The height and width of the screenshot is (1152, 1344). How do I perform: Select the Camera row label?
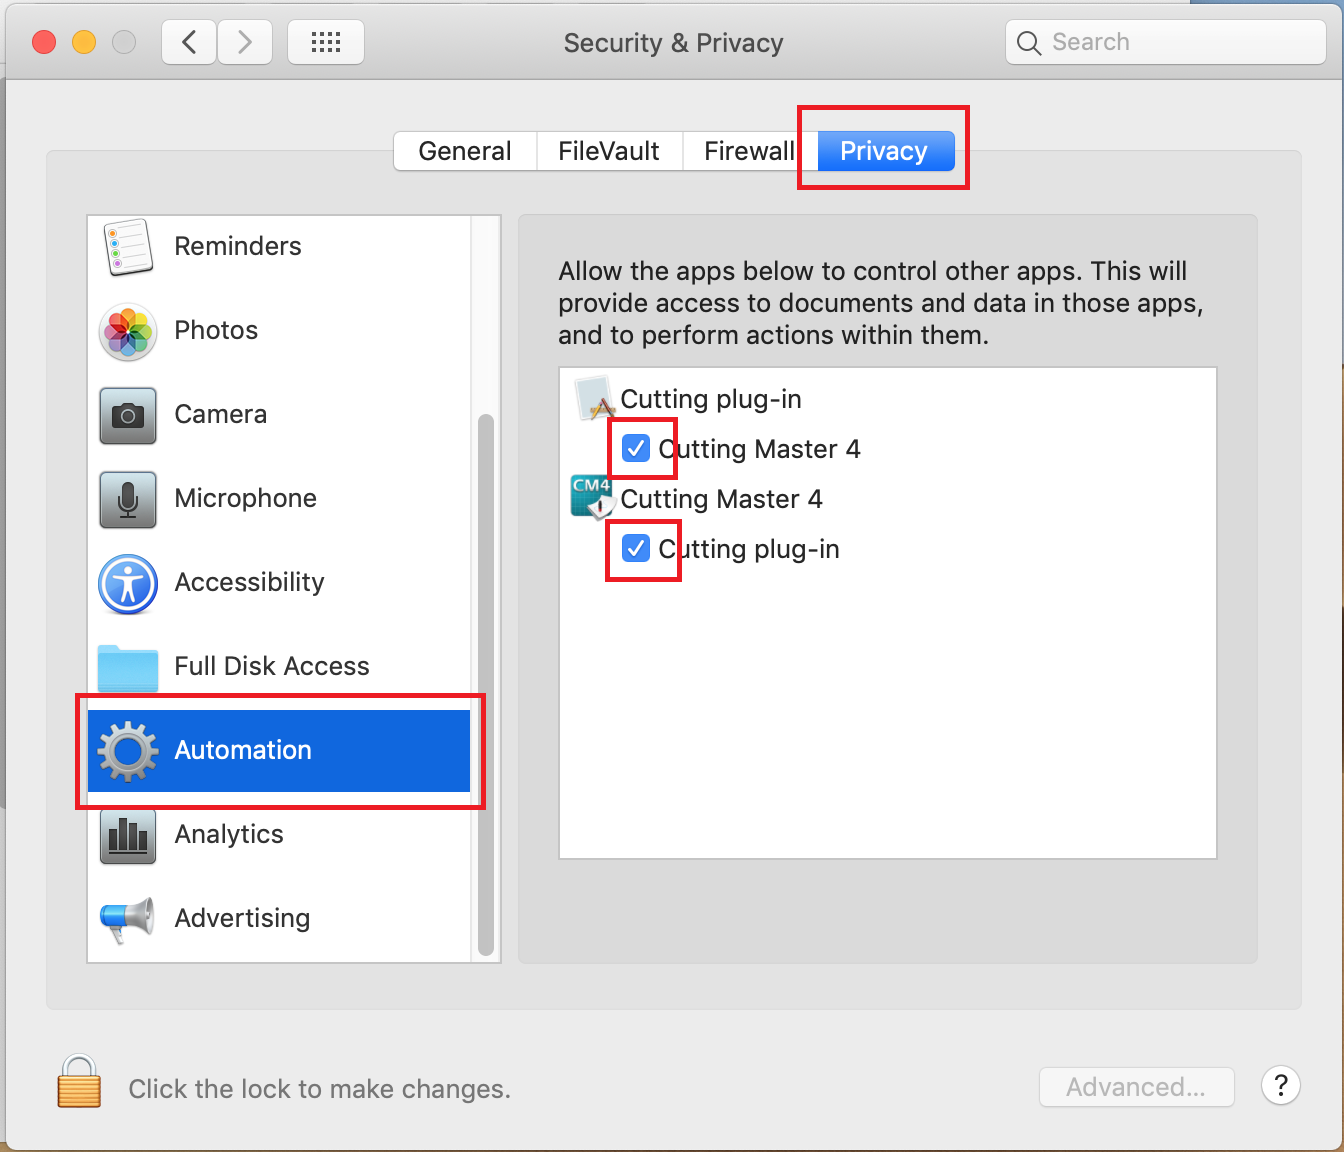point(221,414)
